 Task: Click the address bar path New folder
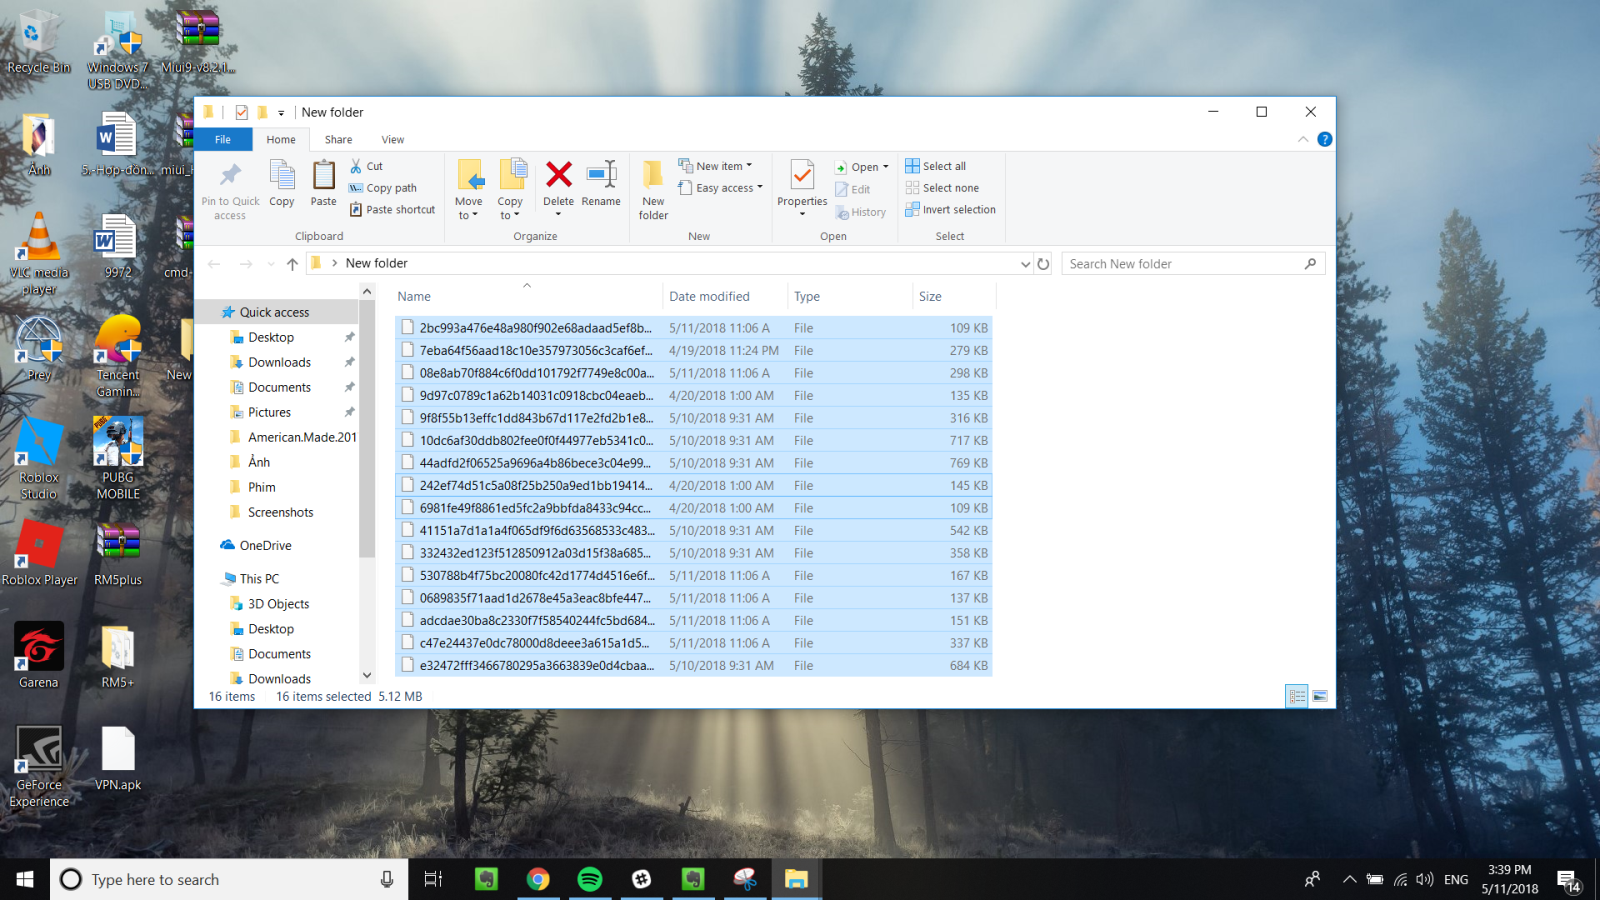[377, 263]
